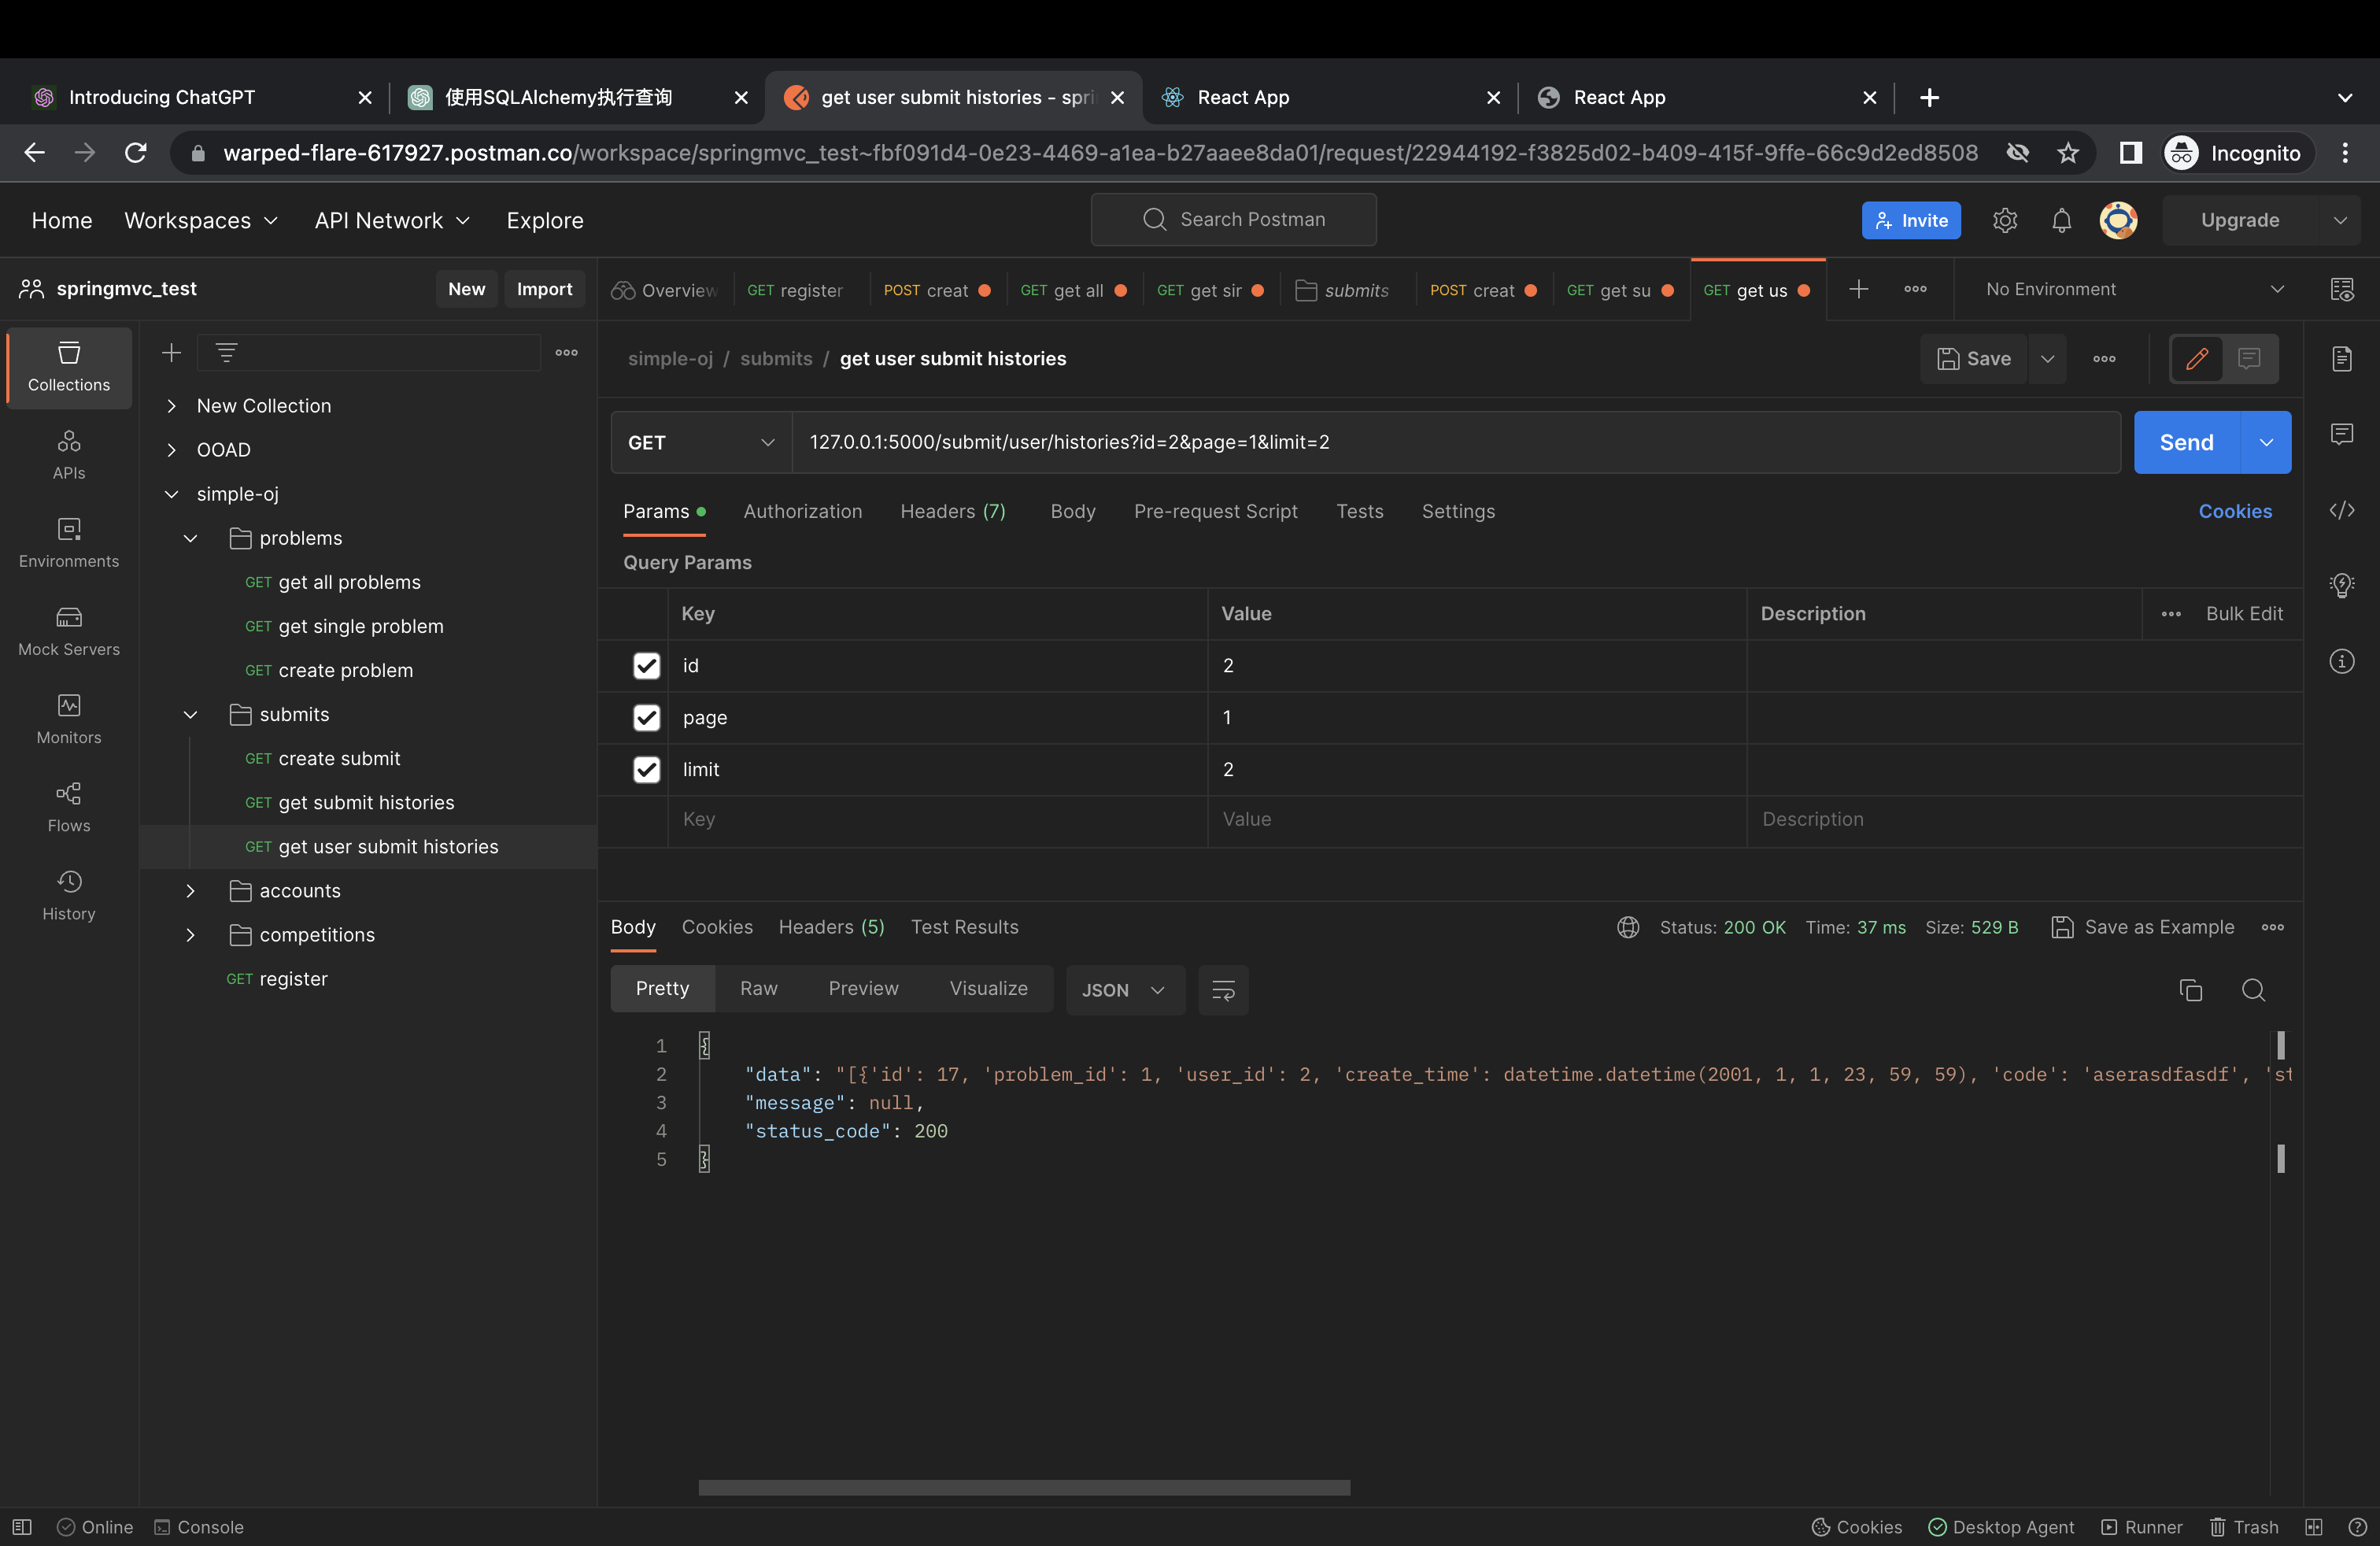Image resolution: width=2380 pixels, height=1546 pixels.
Task: Switch to the Pre-request Script tab
Action: click(1215, 511)
